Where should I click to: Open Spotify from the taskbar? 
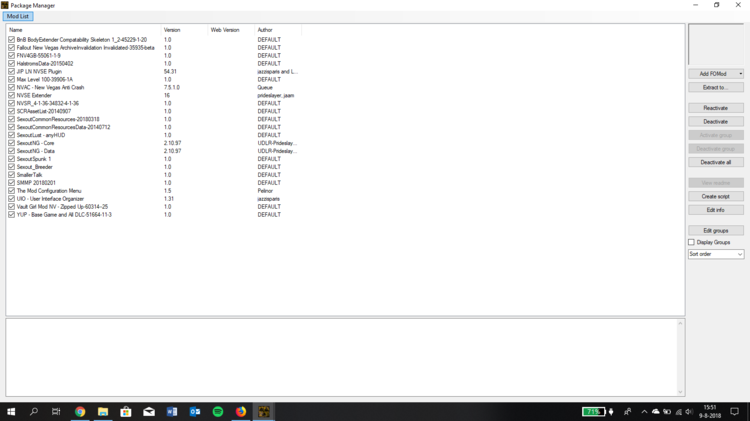tap(218, 411)
